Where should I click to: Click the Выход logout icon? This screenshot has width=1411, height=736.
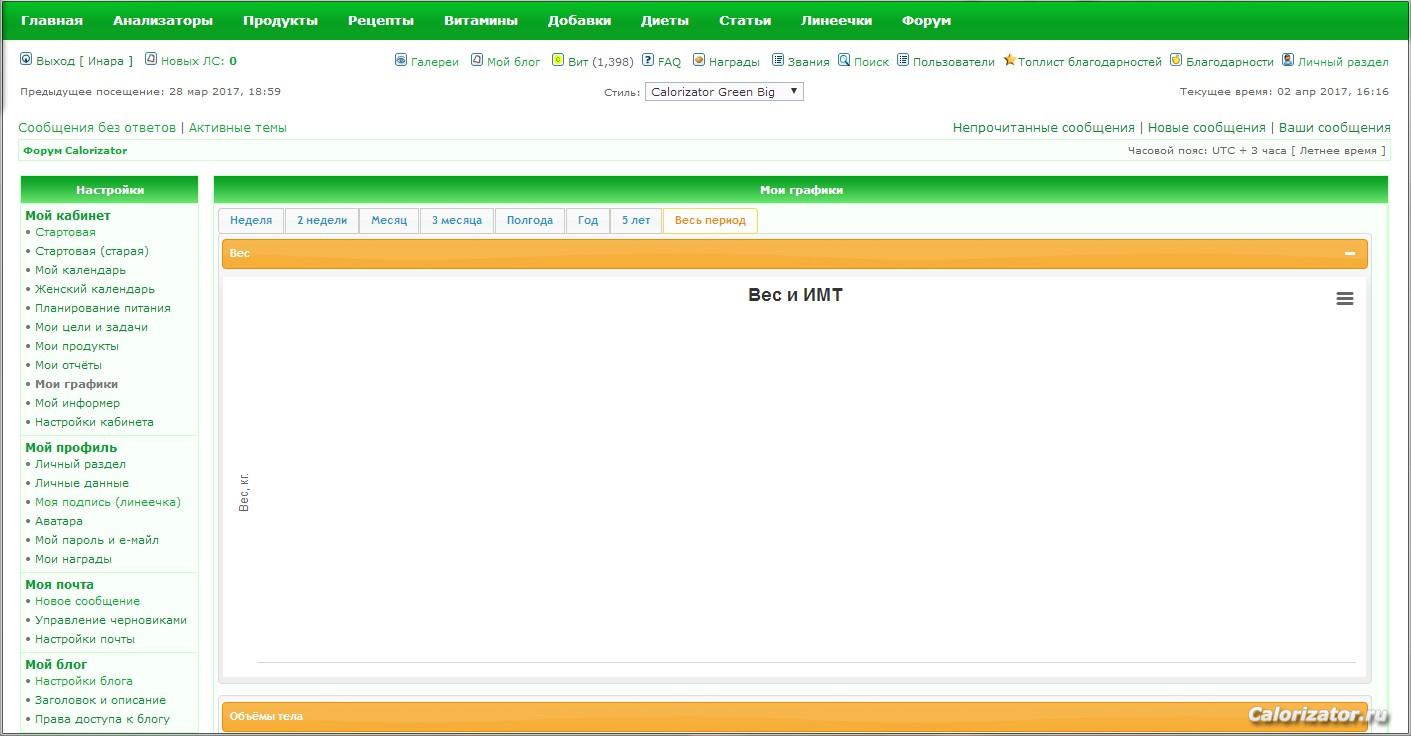click(x=26, y=60)
